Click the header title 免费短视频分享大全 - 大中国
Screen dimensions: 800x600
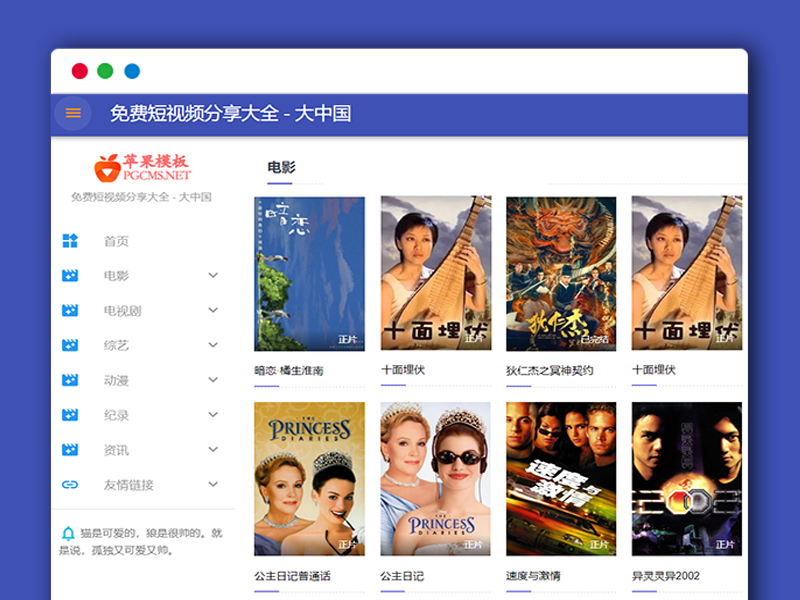pyautogui.click(x=231, y=113)
